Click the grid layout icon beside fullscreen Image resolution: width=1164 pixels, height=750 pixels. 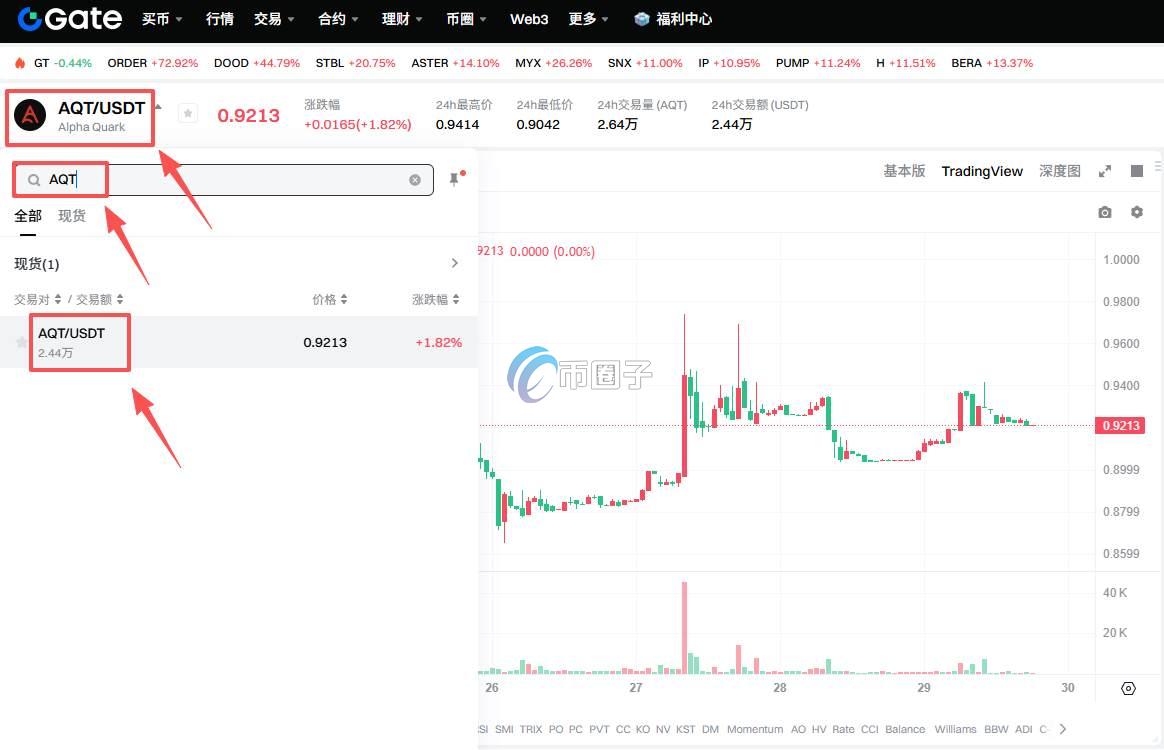(1137, 171)
